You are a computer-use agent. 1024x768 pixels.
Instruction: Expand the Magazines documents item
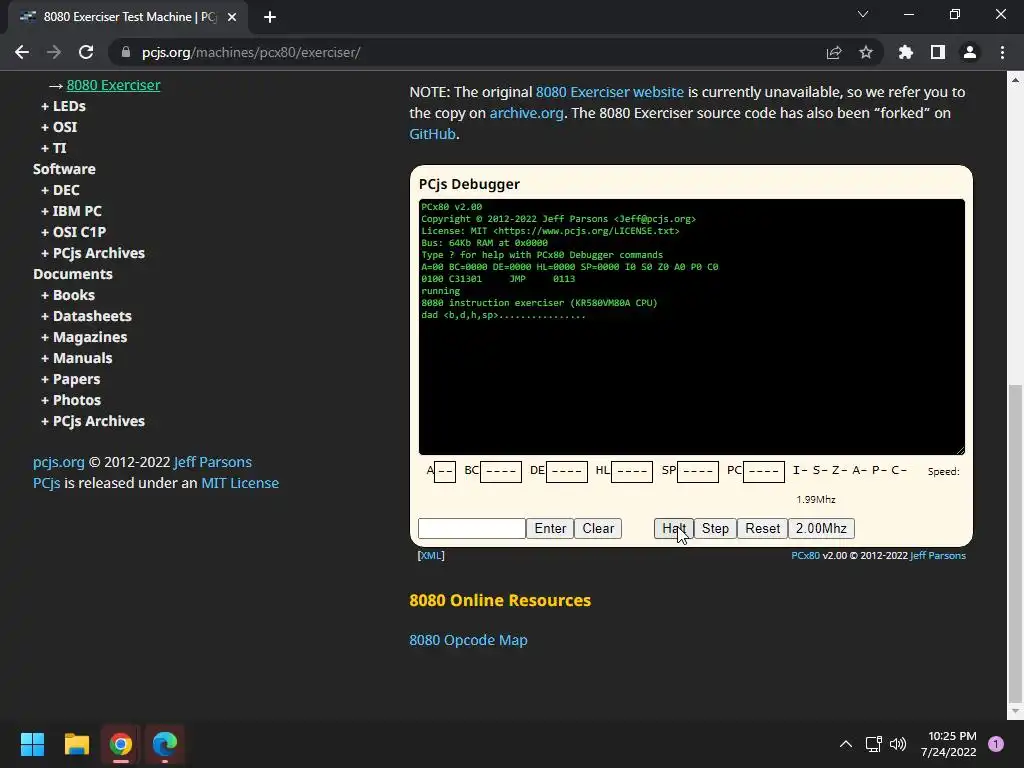84,337
